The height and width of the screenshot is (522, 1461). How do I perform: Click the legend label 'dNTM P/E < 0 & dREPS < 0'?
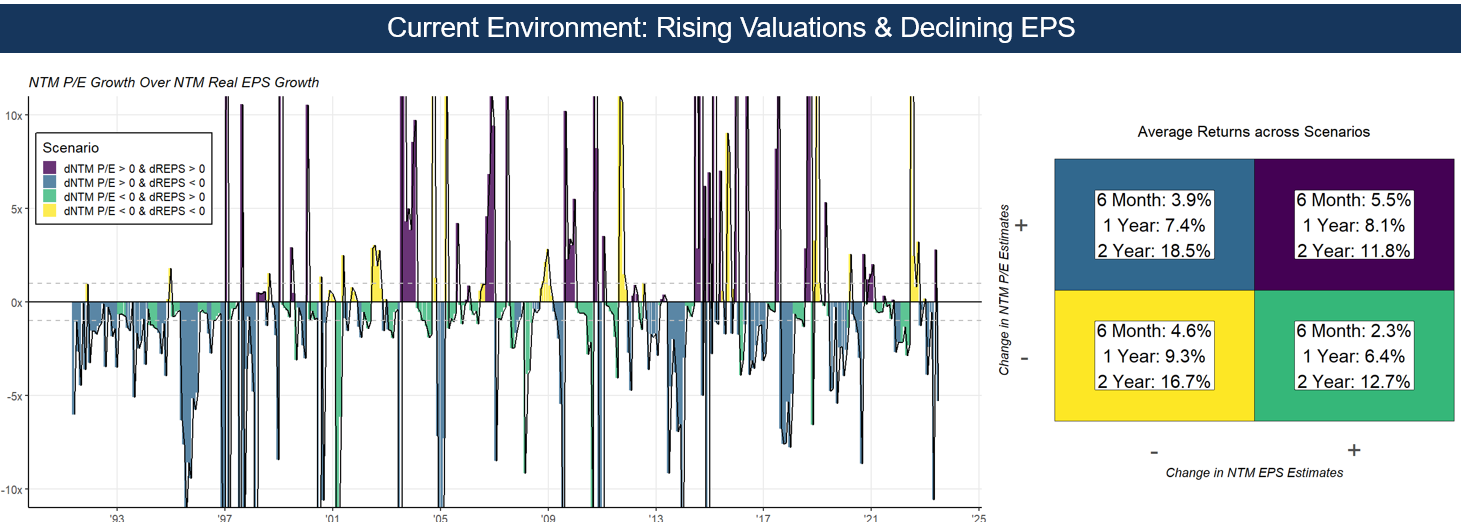point(134,211)
